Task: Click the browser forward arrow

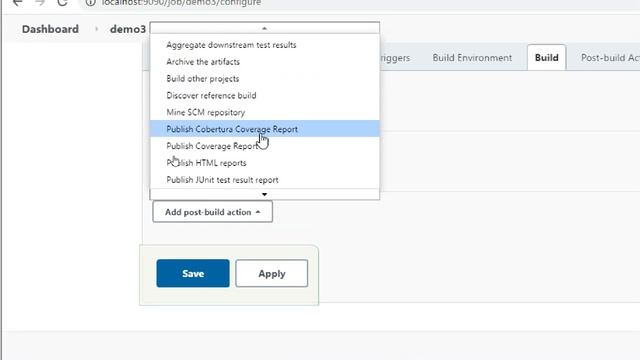Action: pos(40,2)
